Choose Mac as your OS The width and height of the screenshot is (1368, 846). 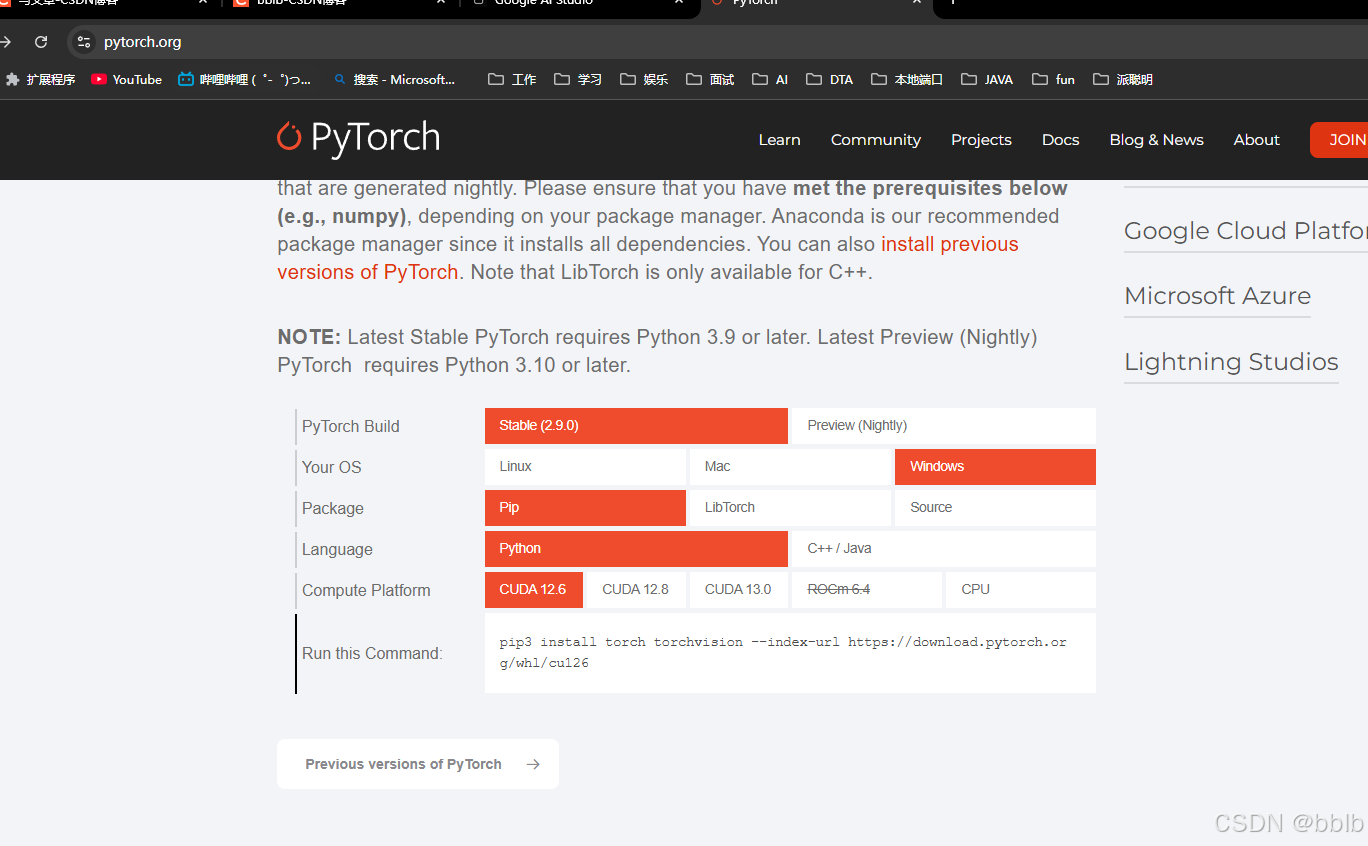(x=790, y=467)
